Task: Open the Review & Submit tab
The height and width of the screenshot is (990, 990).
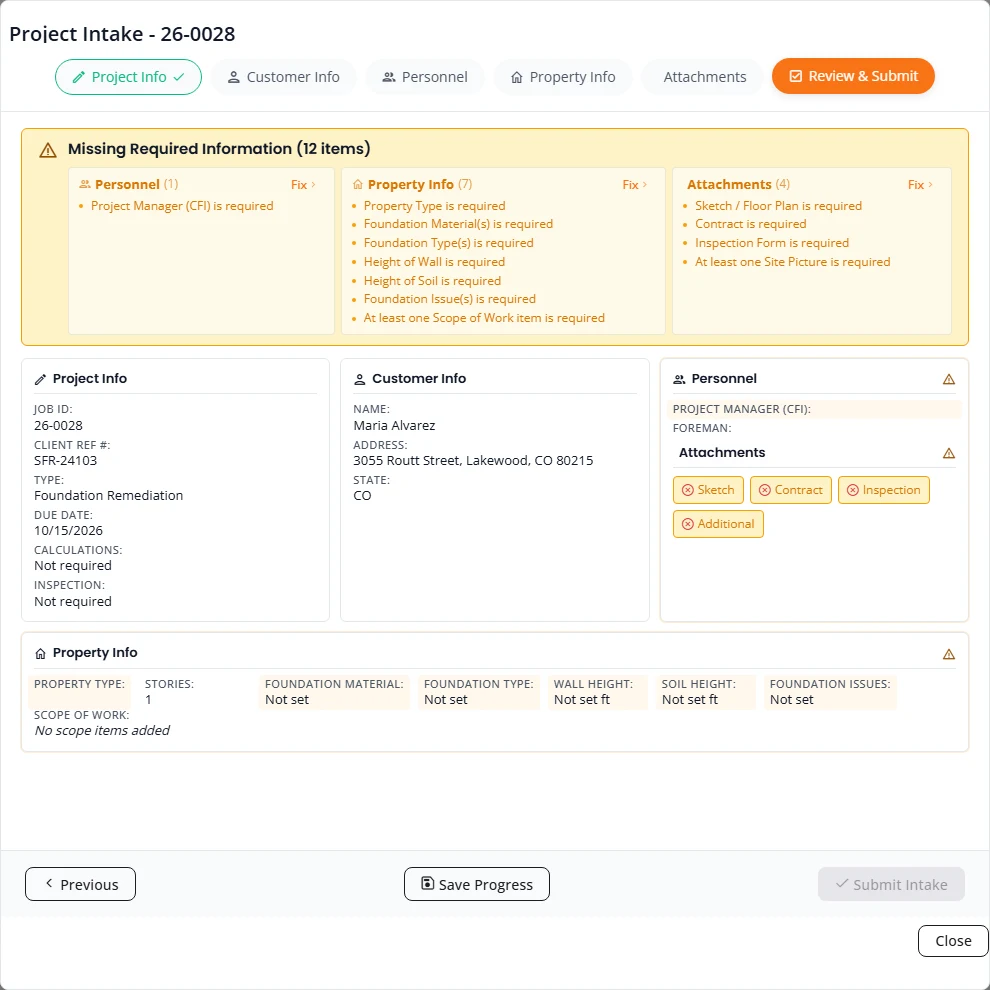Action: pyautogui.click(x=853, y=76)
